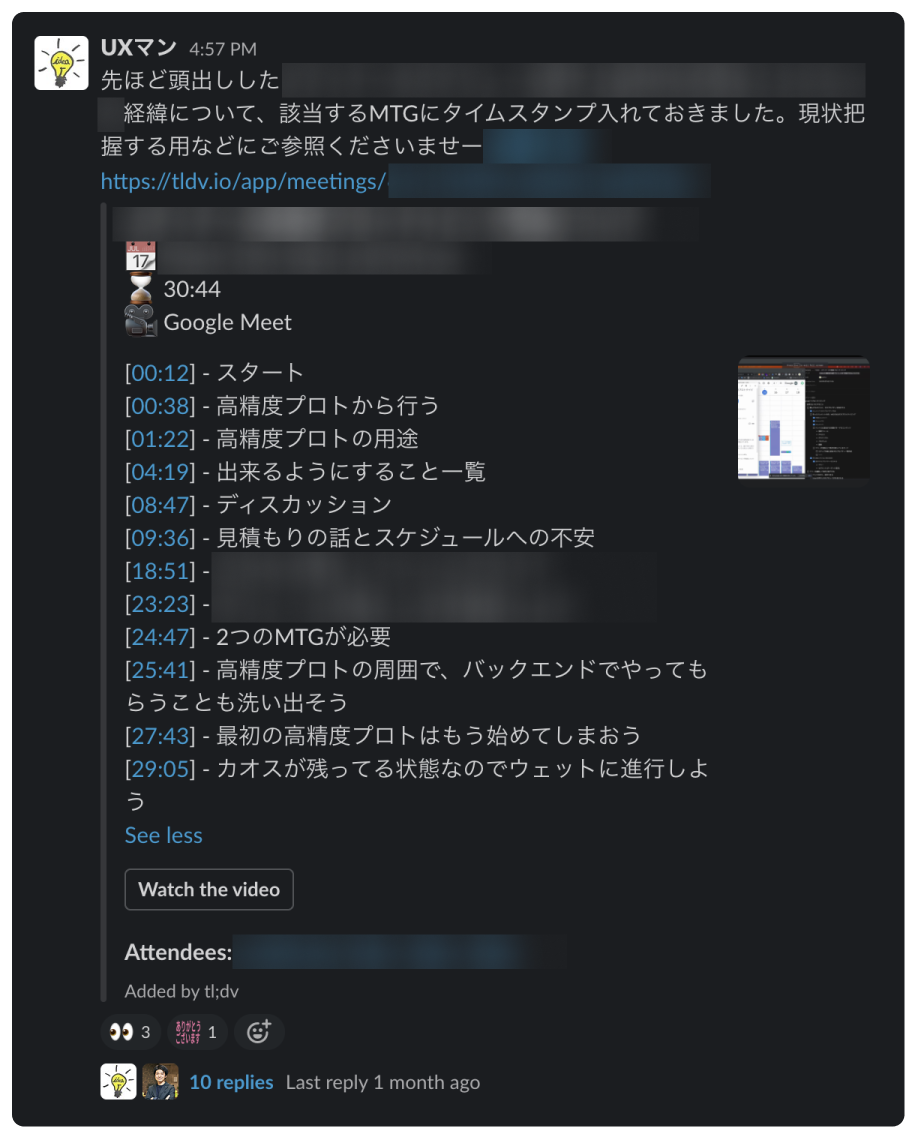Collapse the preview with See less
Screen dimensions: 917x1139
pos(163,835)
